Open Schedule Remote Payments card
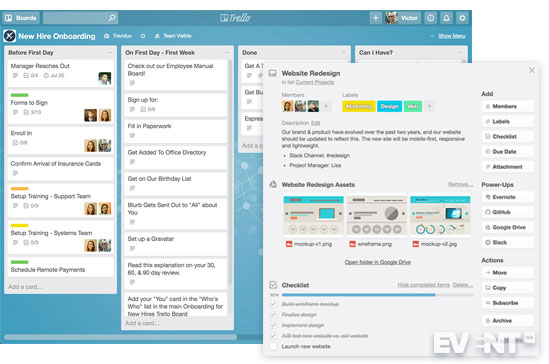The width and height of the screenshot is (549, 364). click(x=61, y=267)
